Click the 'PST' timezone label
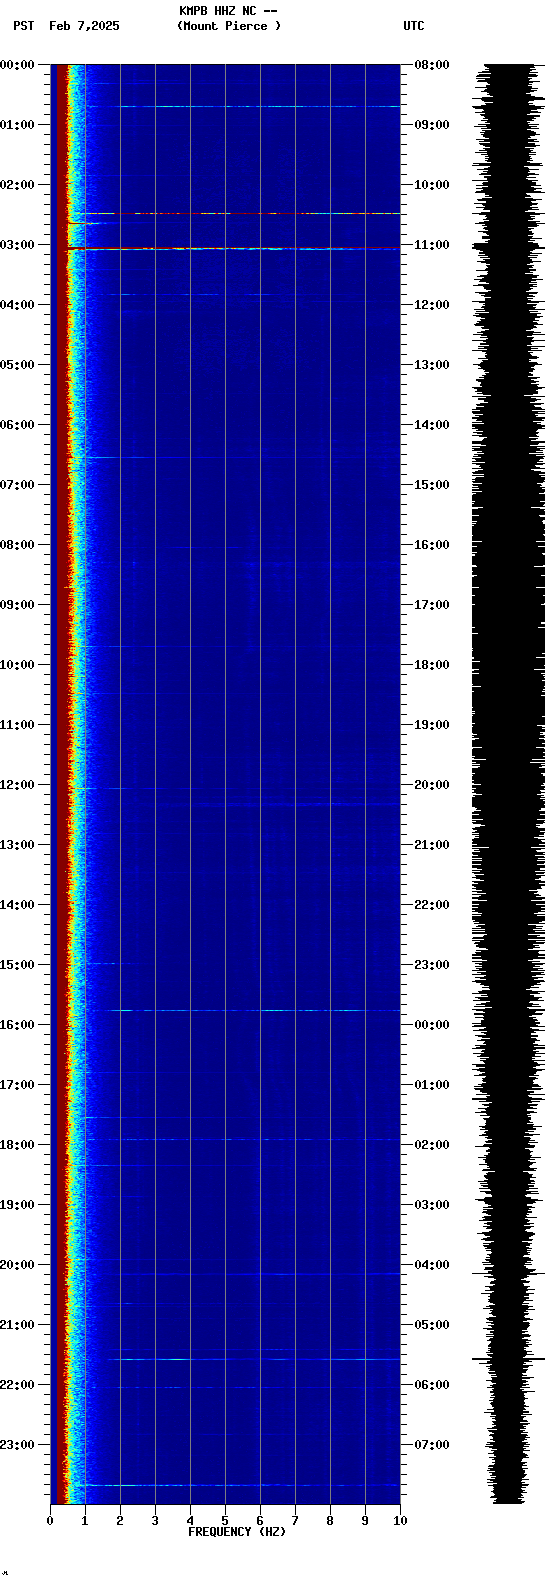552x1584 pixels. pyautogui.click(x=24, y=26)
